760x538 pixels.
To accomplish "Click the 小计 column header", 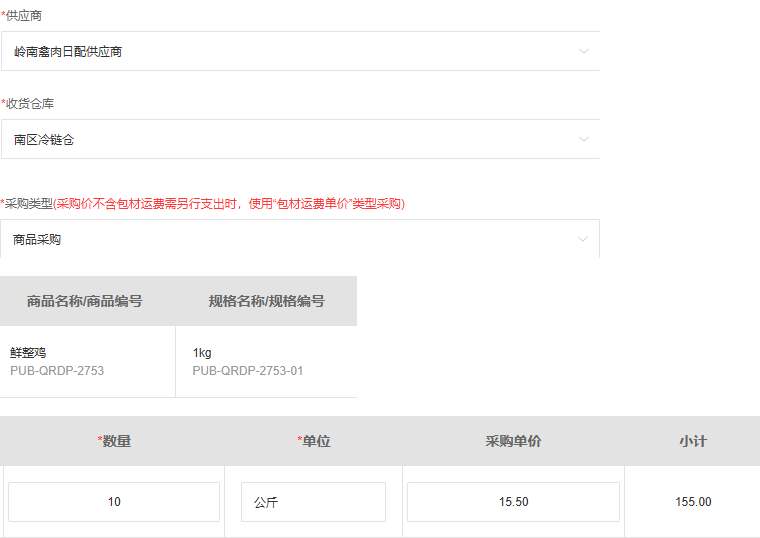I will (693, 441).
